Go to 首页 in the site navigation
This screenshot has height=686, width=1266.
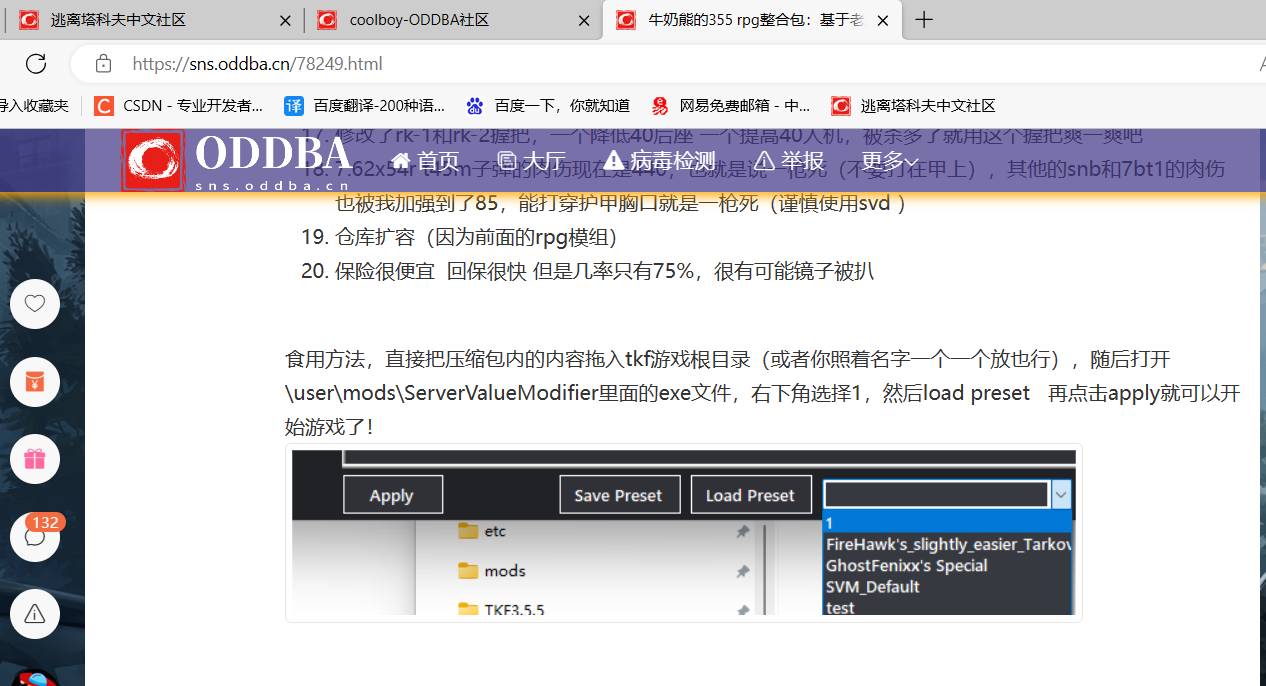(425, 161)
